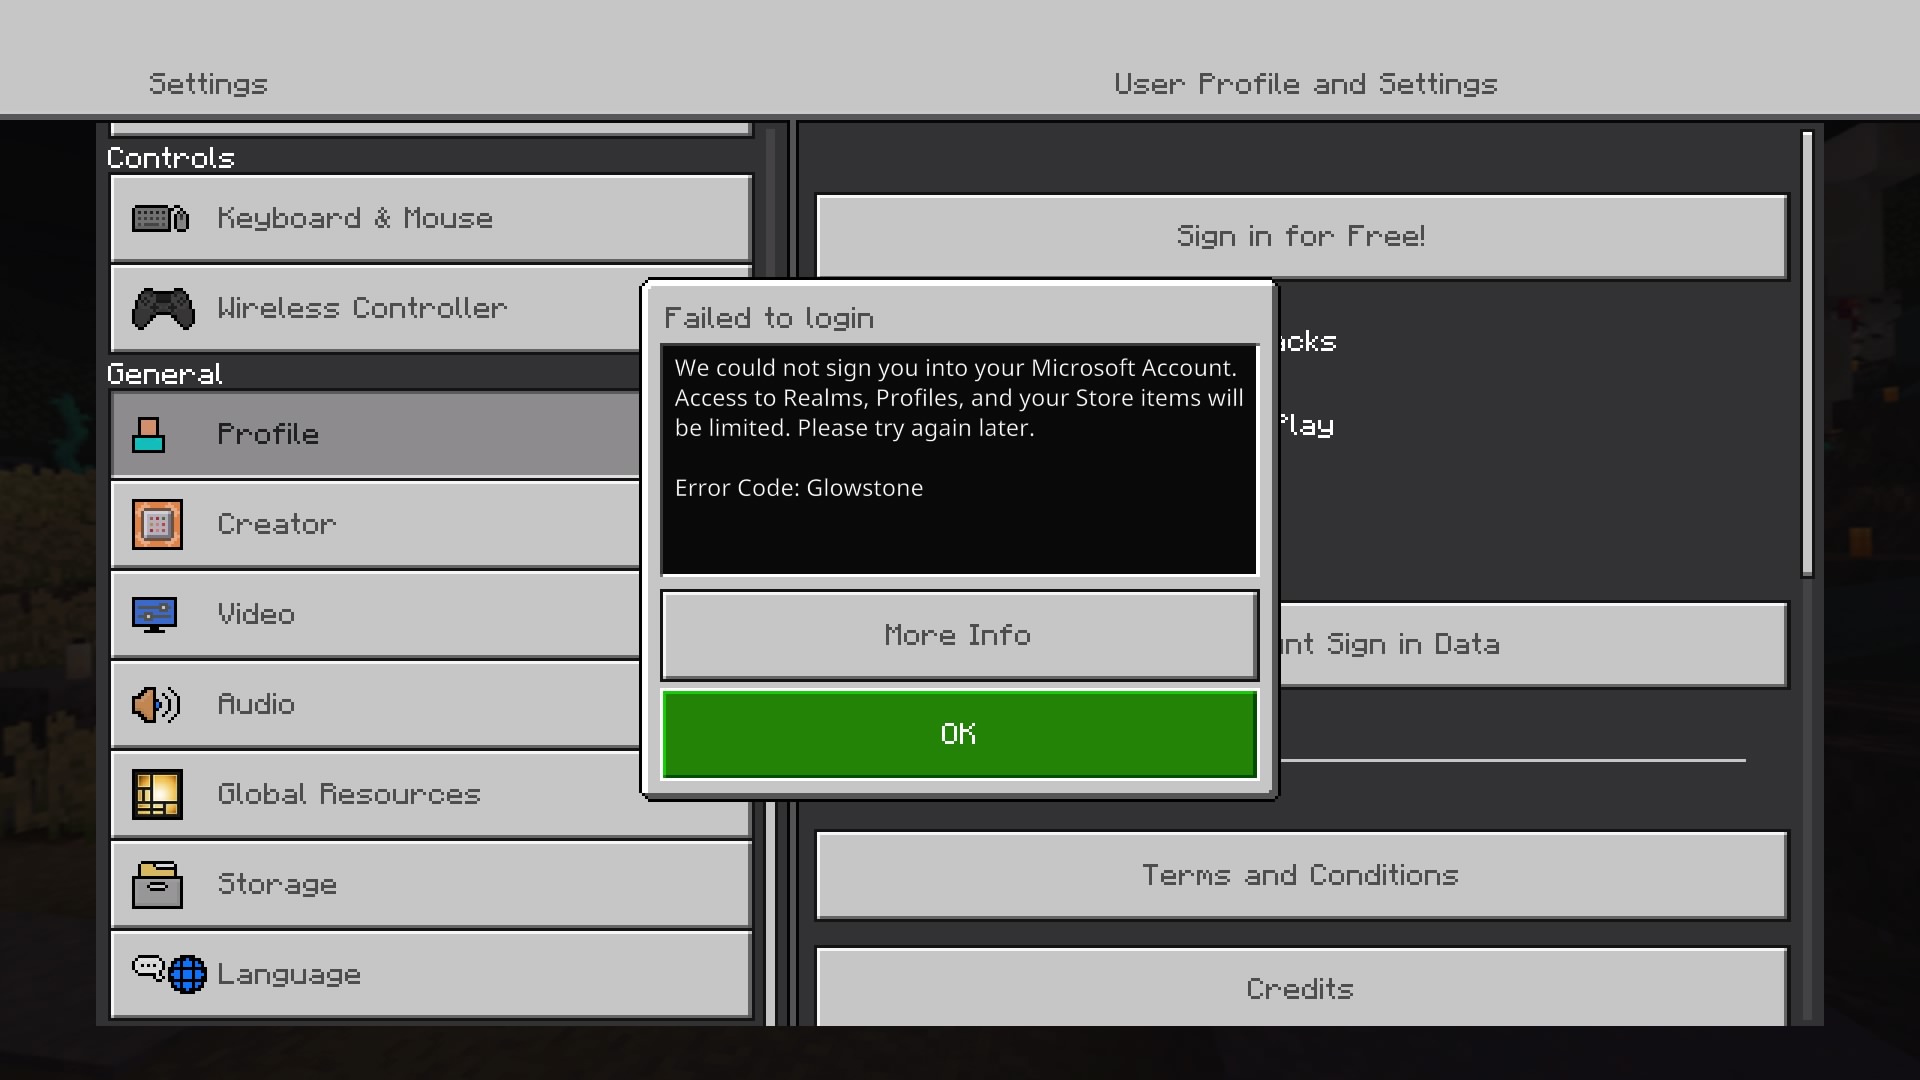Click the Video monitor icon
1920x1080 pixels.
[x=155, y=614]
